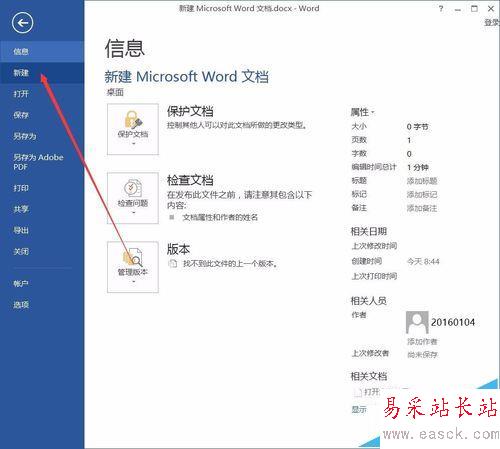Screen dimensions: 500x449
Task: Click the document title 新建 Microsoft Word 文档
Action: [187, 76]
